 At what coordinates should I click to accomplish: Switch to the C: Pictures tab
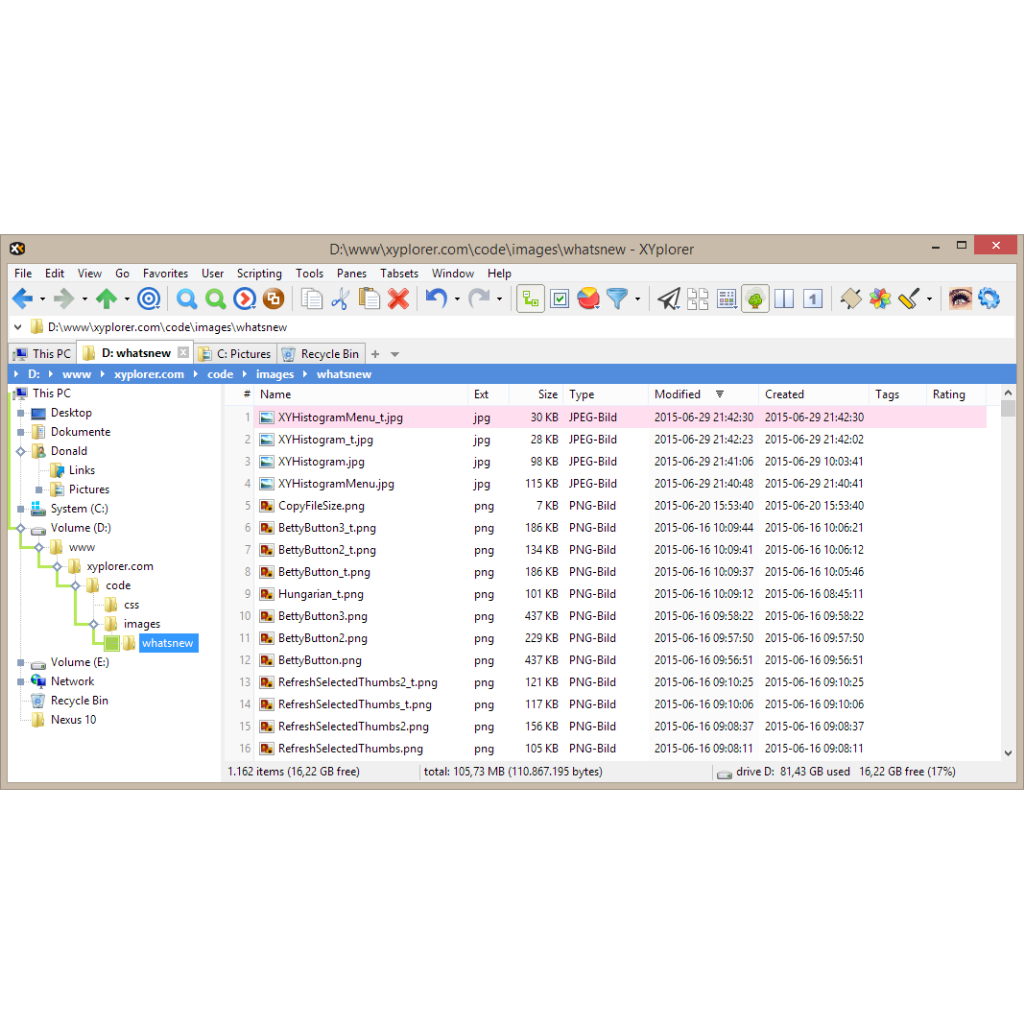236,353
